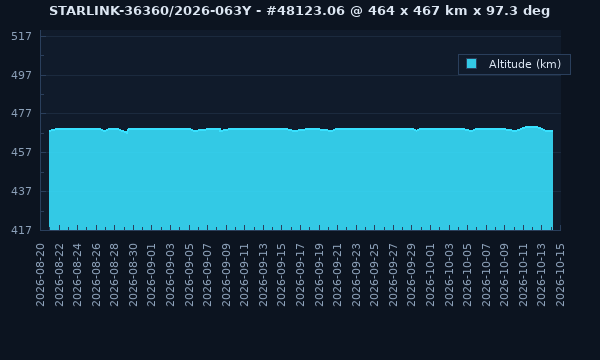
Task: Click the 417 y-axis label
Action: (21, 230)
